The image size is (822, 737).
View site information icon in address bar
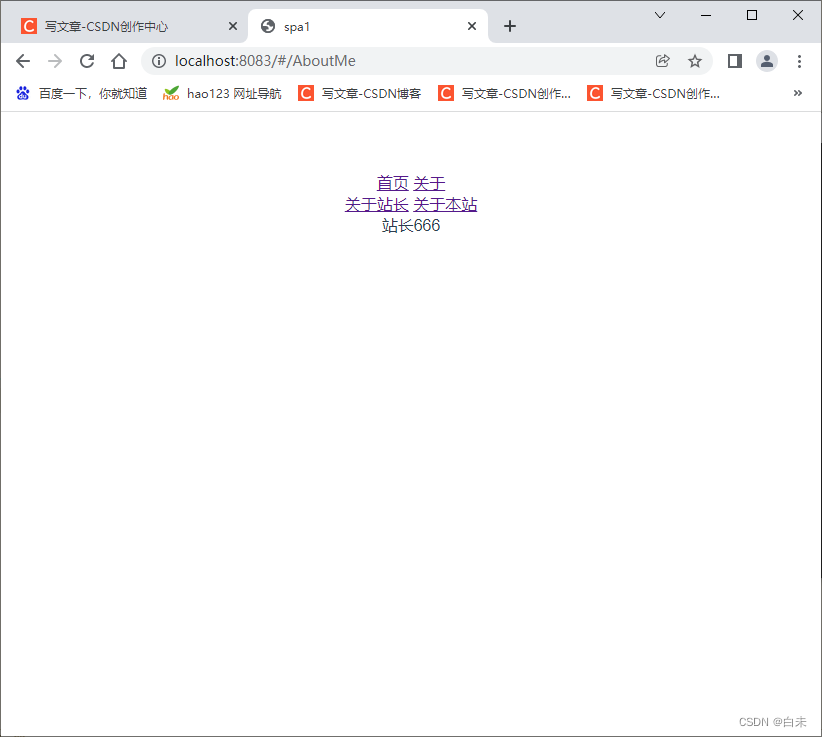pos(159,61)
